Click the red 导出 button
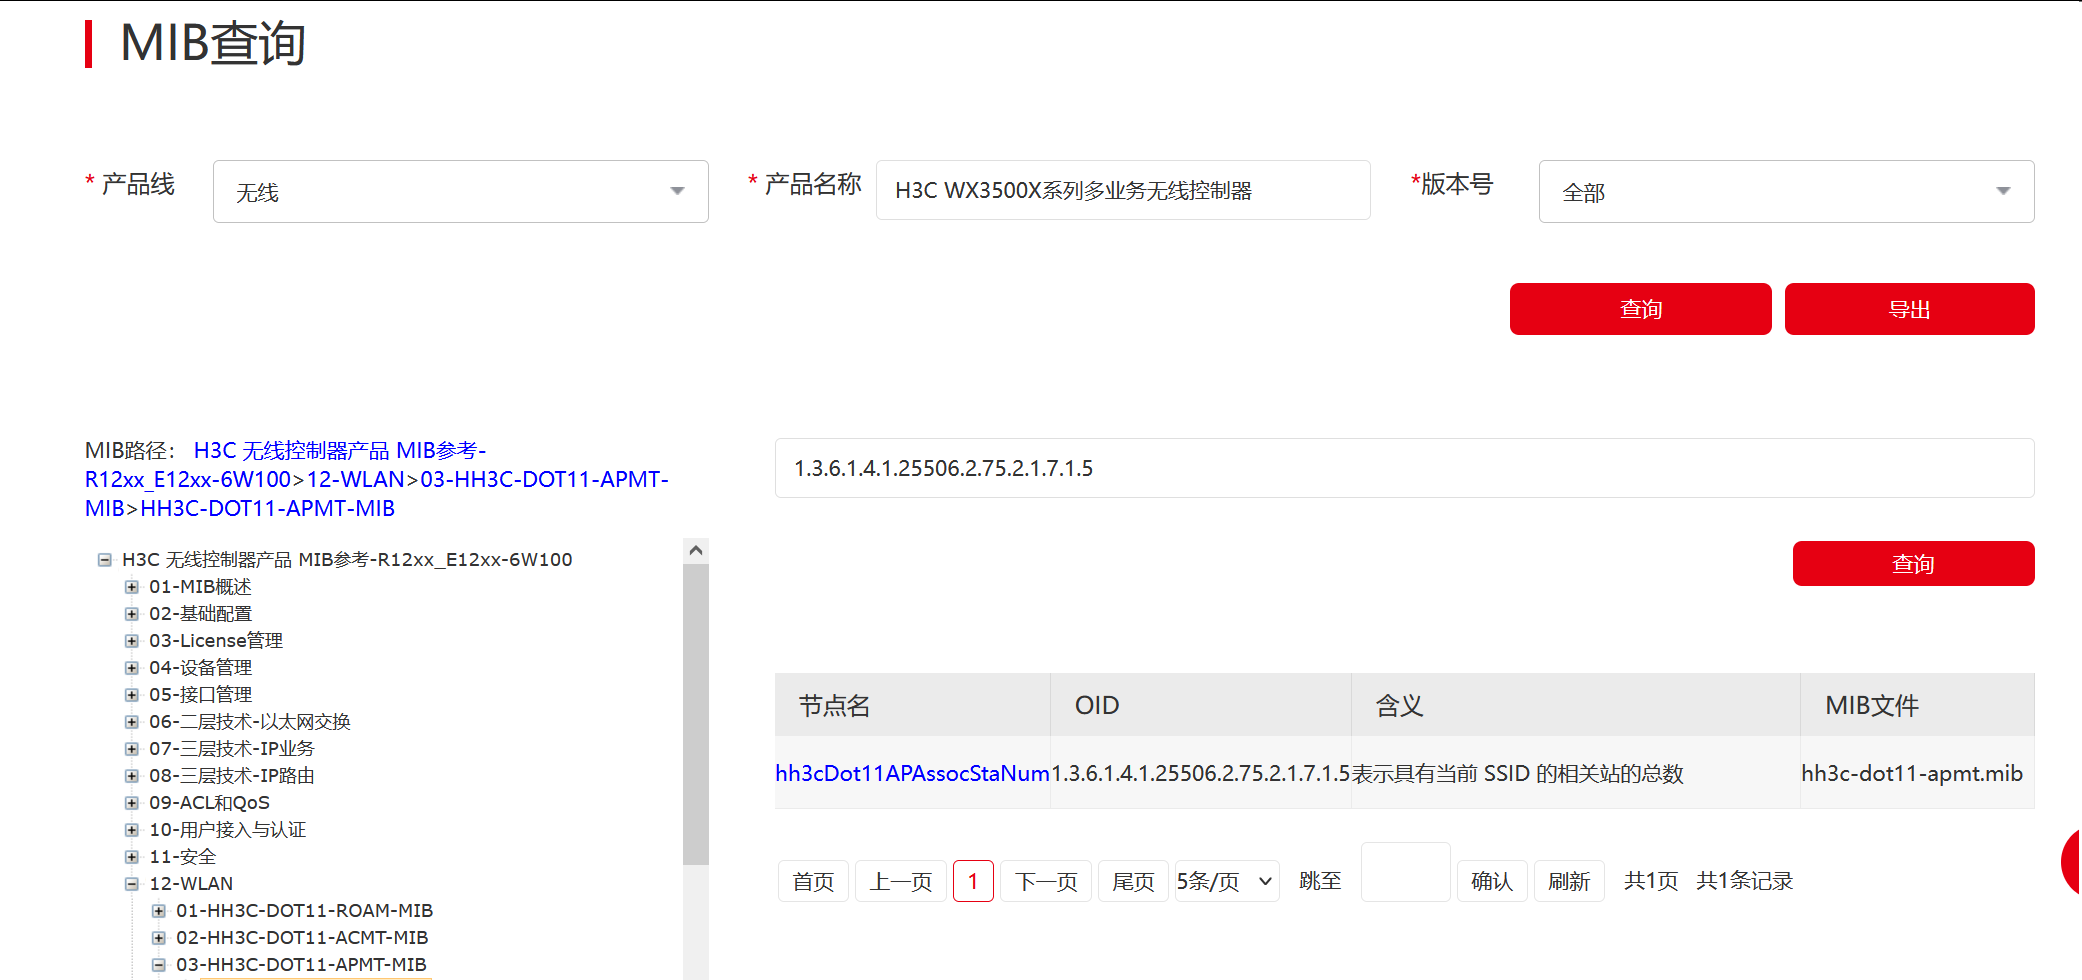 (x=1909, y=309)
